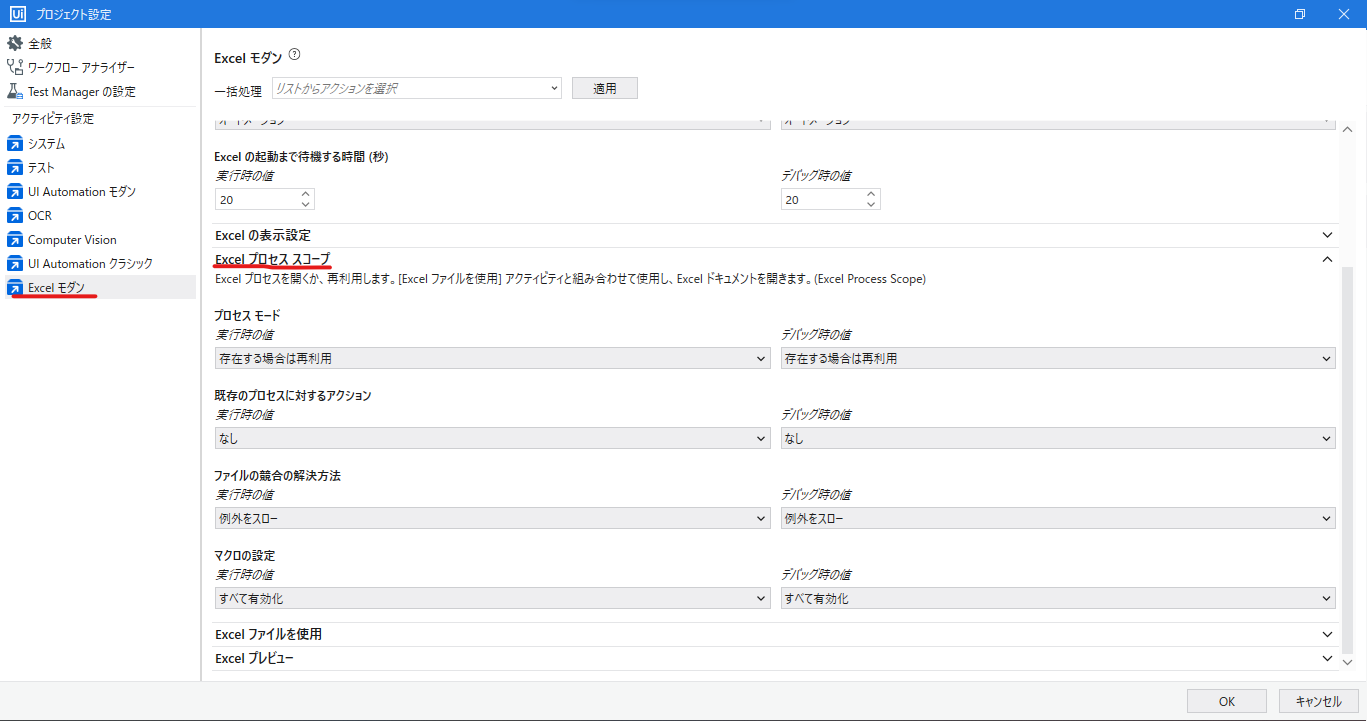
Task: Open debug 既存のプロセスに対するアクション dropdown
Action: pyautogui.click(x=1058, y=439)
